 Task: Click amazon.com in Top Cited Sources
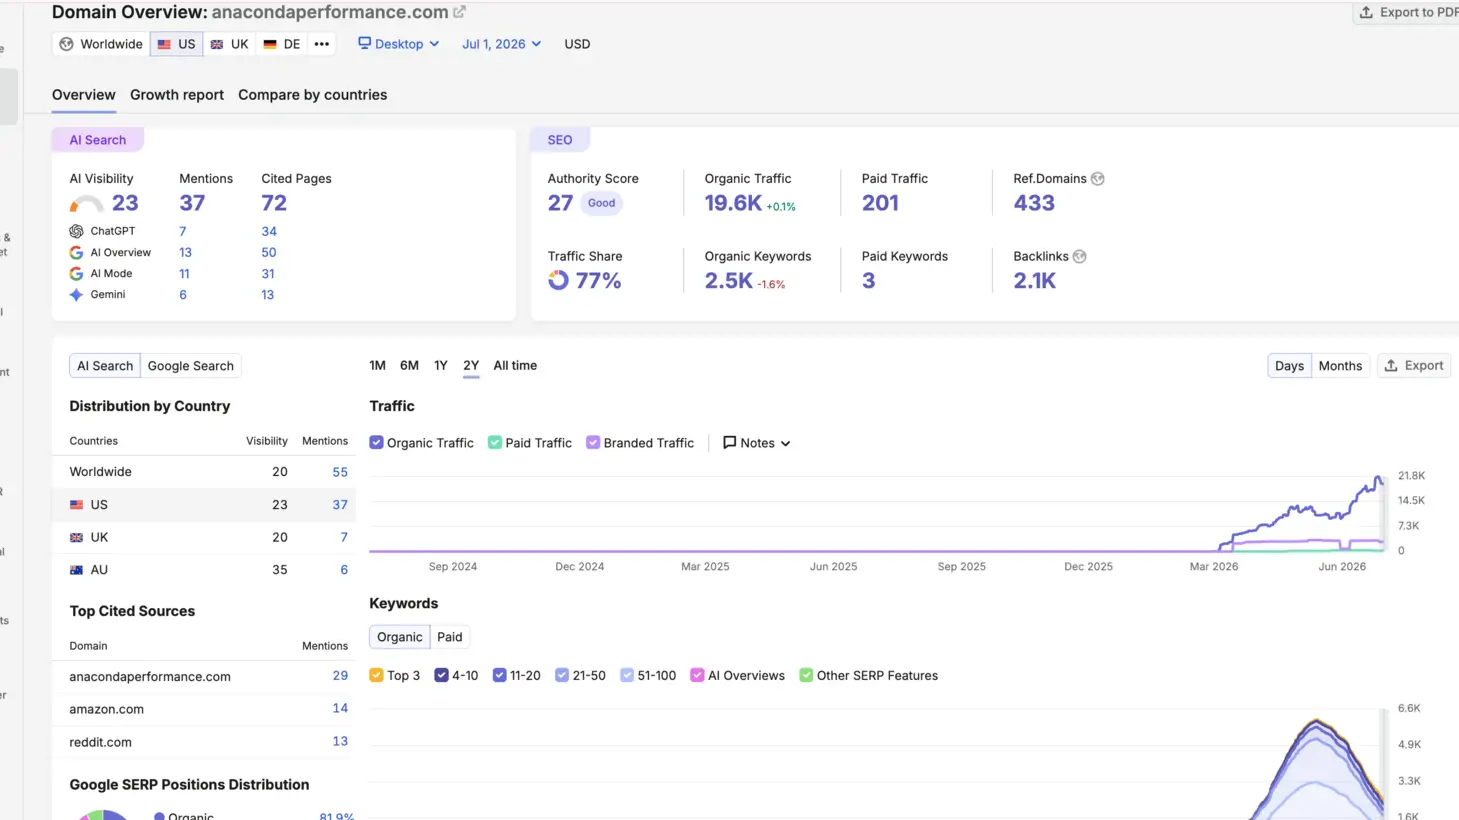(106, 709)
